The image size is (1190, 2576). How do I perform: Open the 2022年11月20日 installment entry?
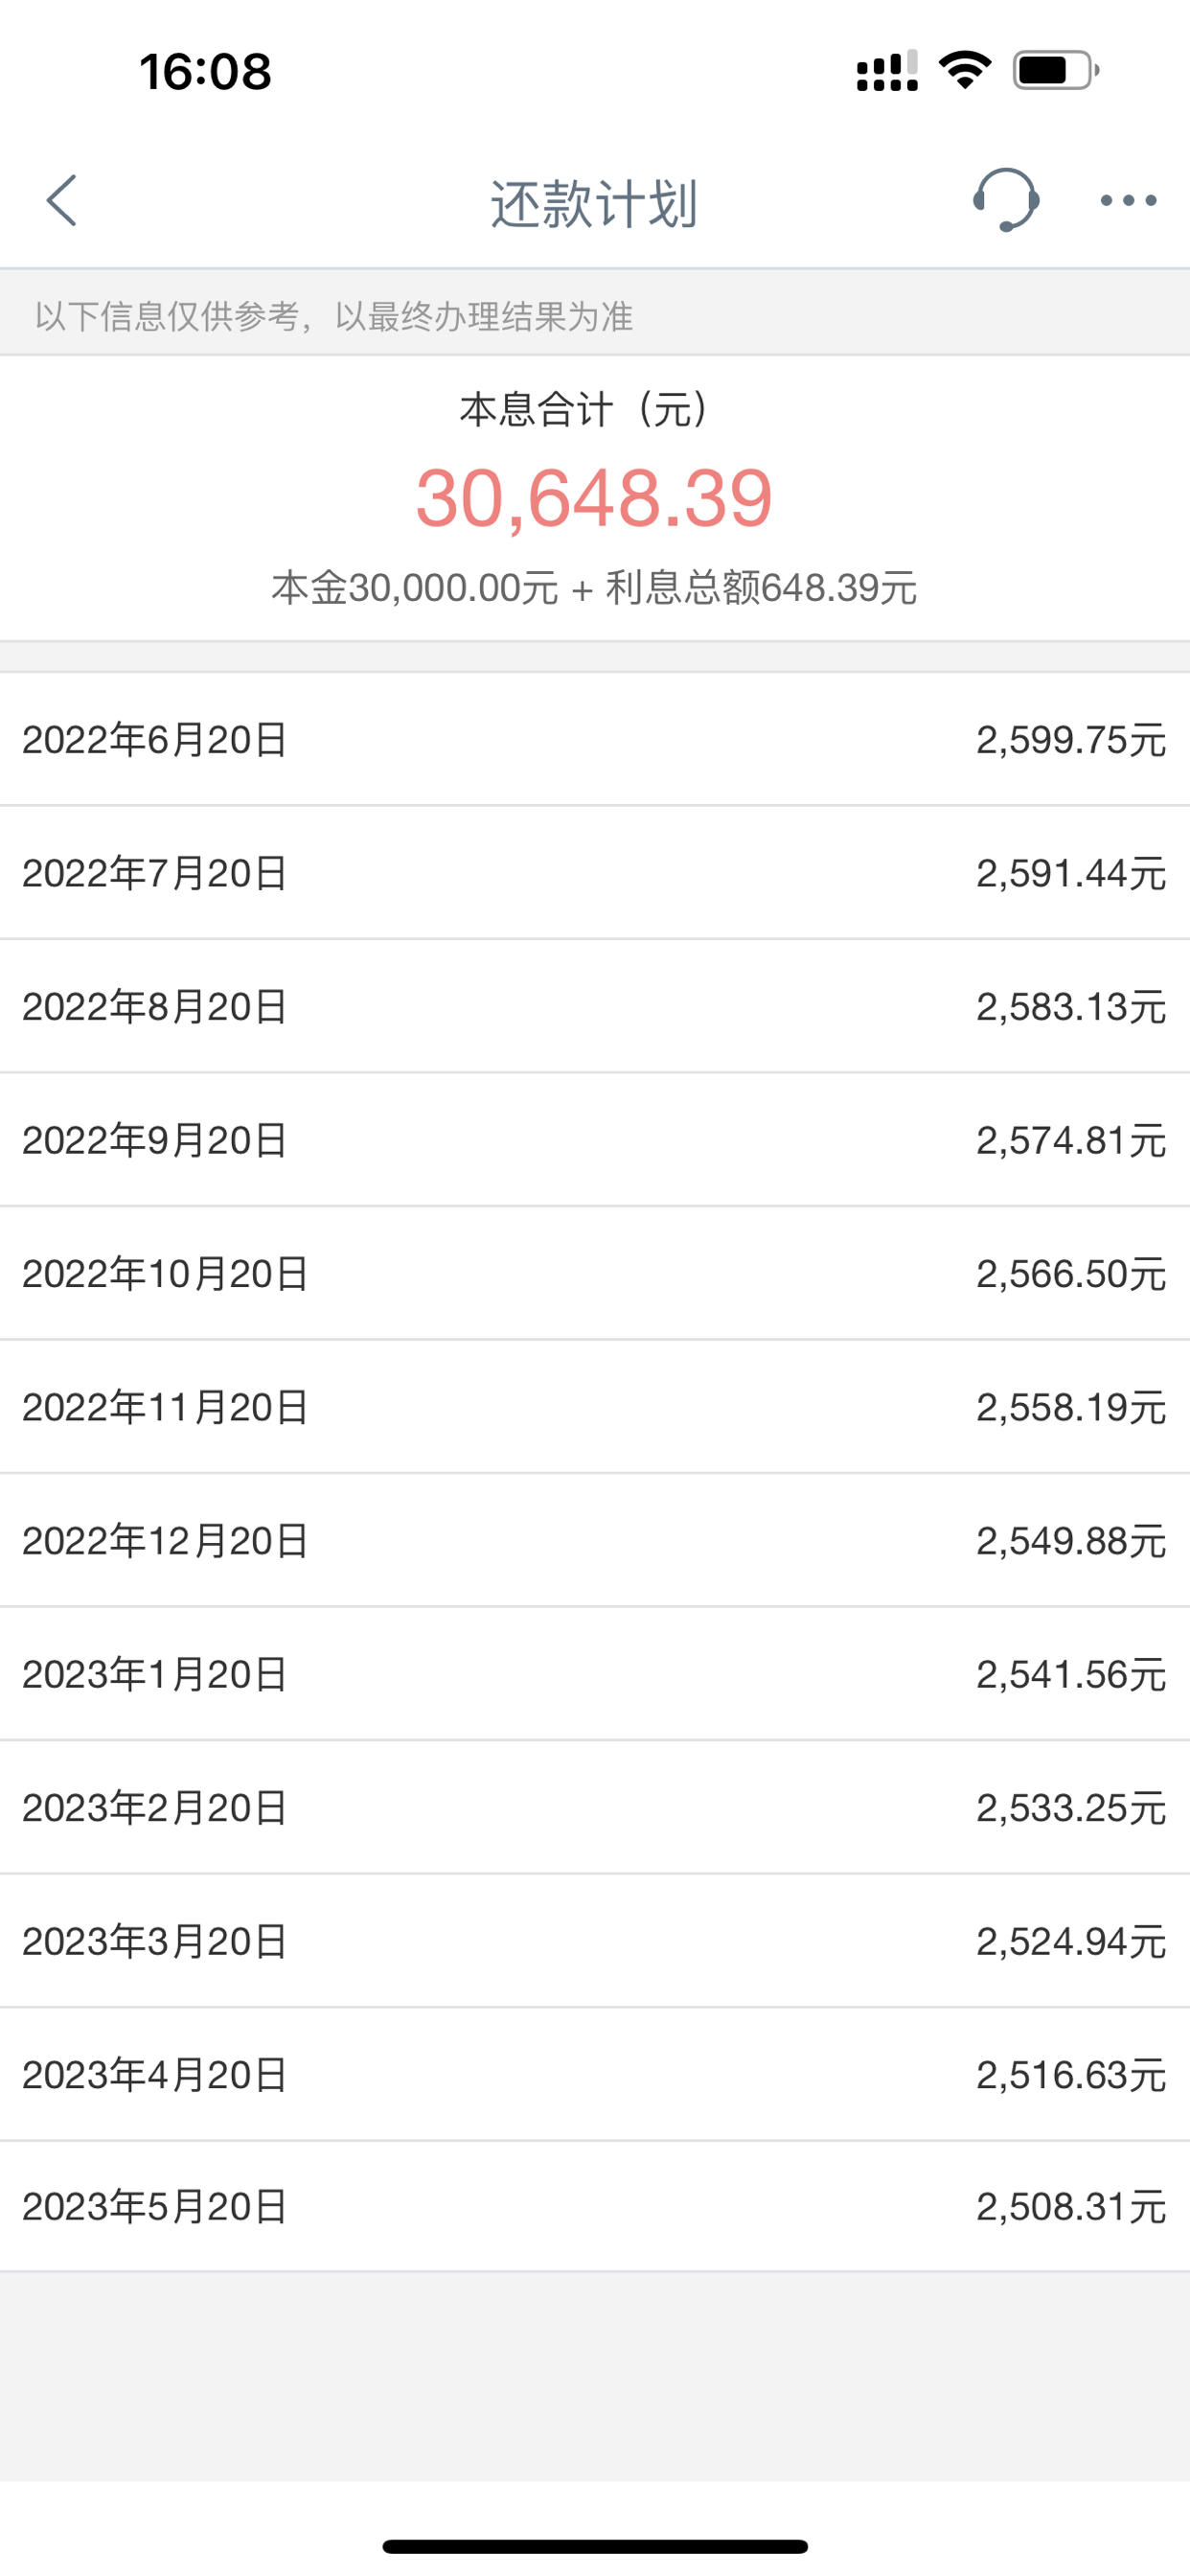pyautogui.click(x=595, y=1407)
